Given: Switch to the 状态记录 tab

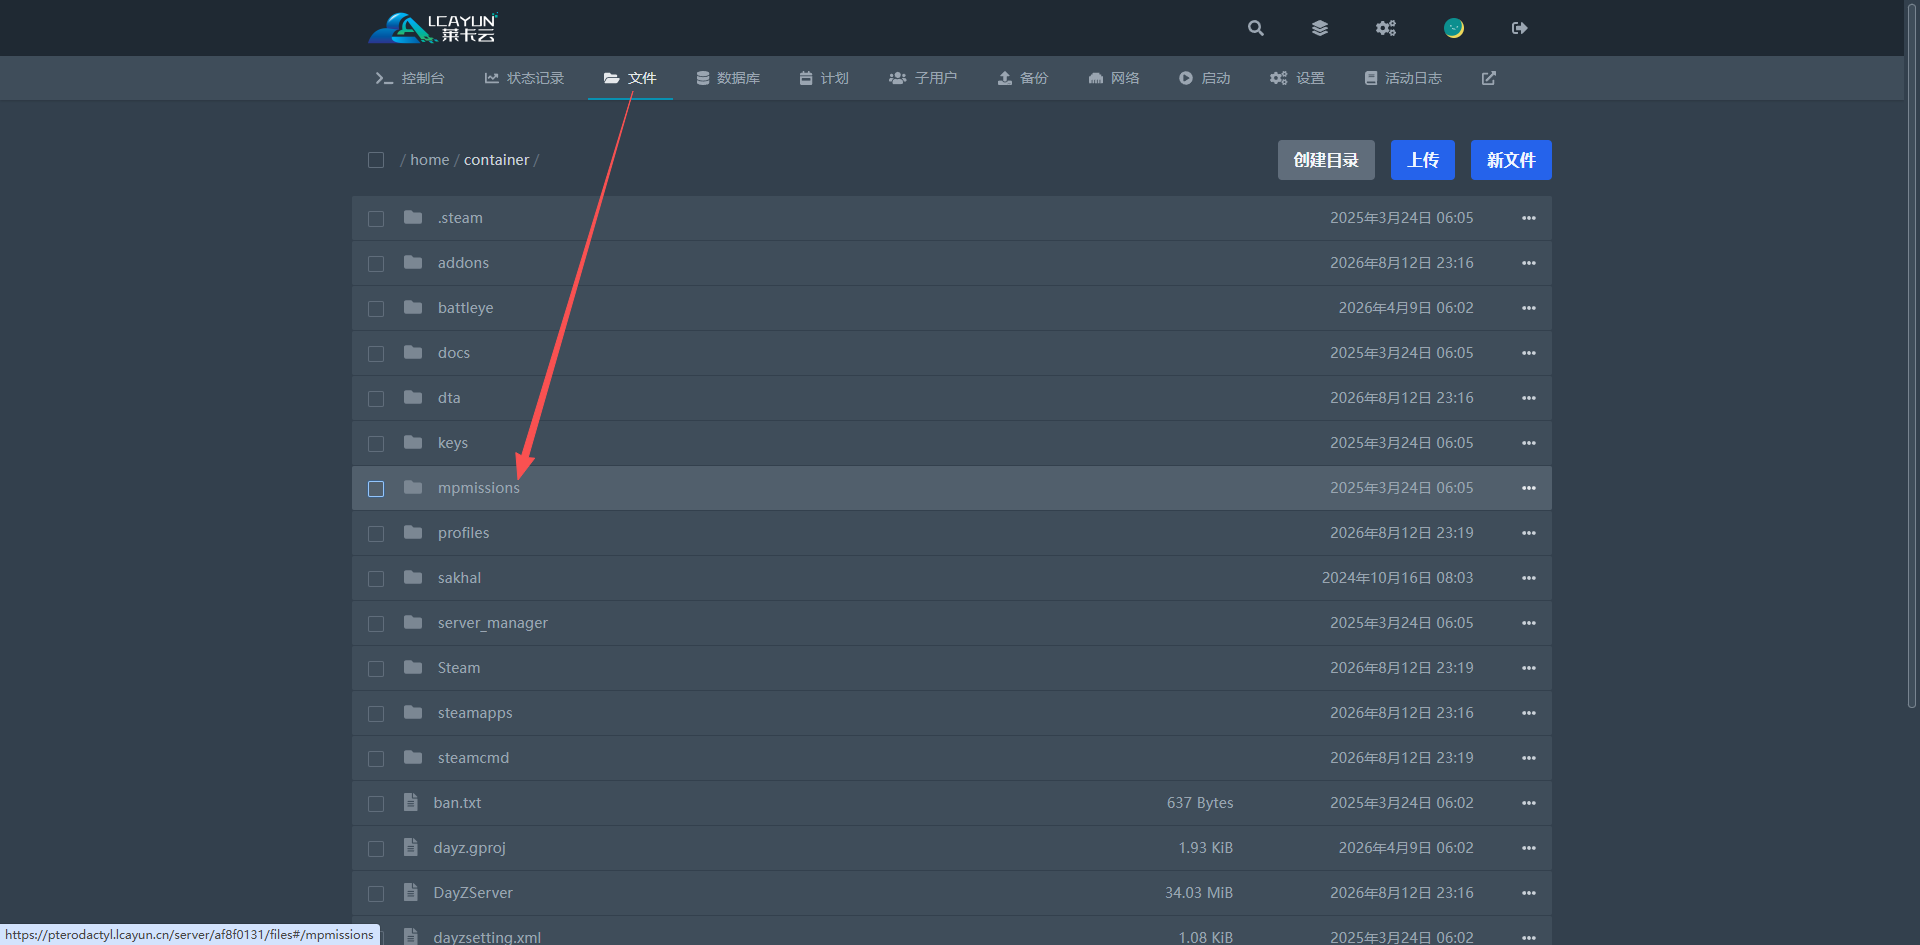Looking at the screenshot, I should pyautogui.click(x=524, y=78).
